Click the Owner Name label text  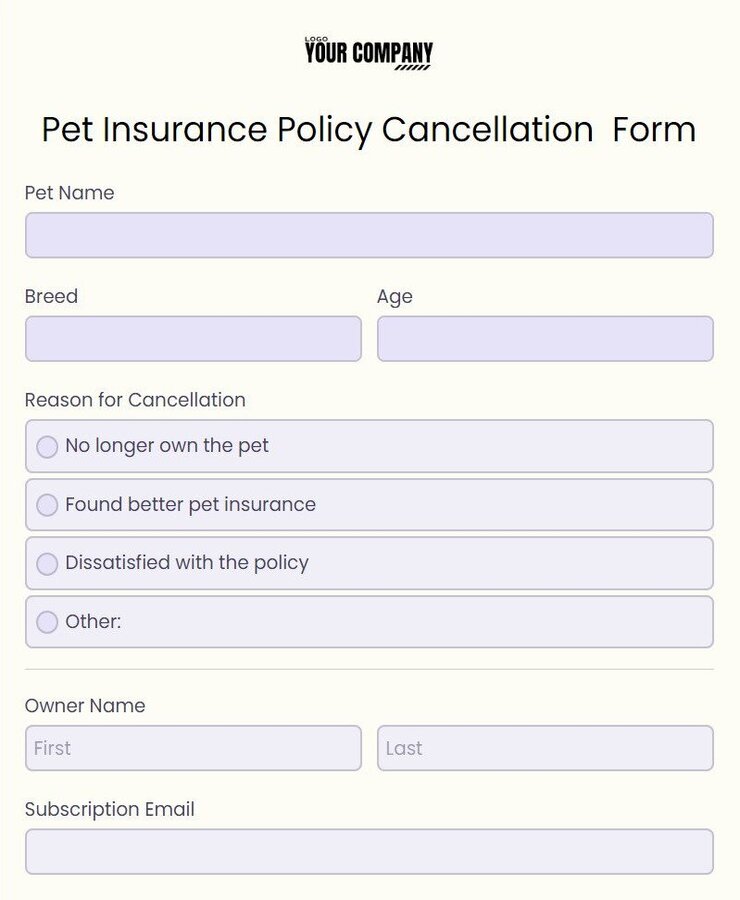86,706
